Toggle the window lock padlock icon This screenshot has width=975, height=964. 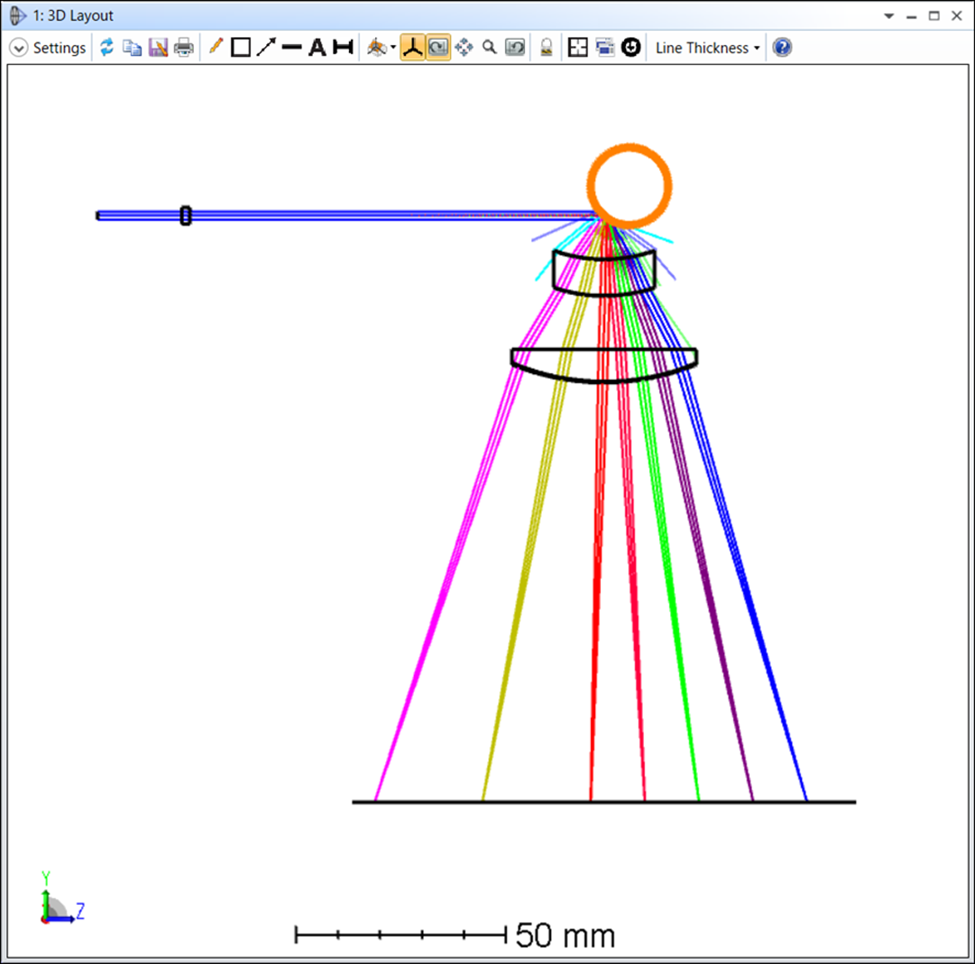click(x=547, y=47)
